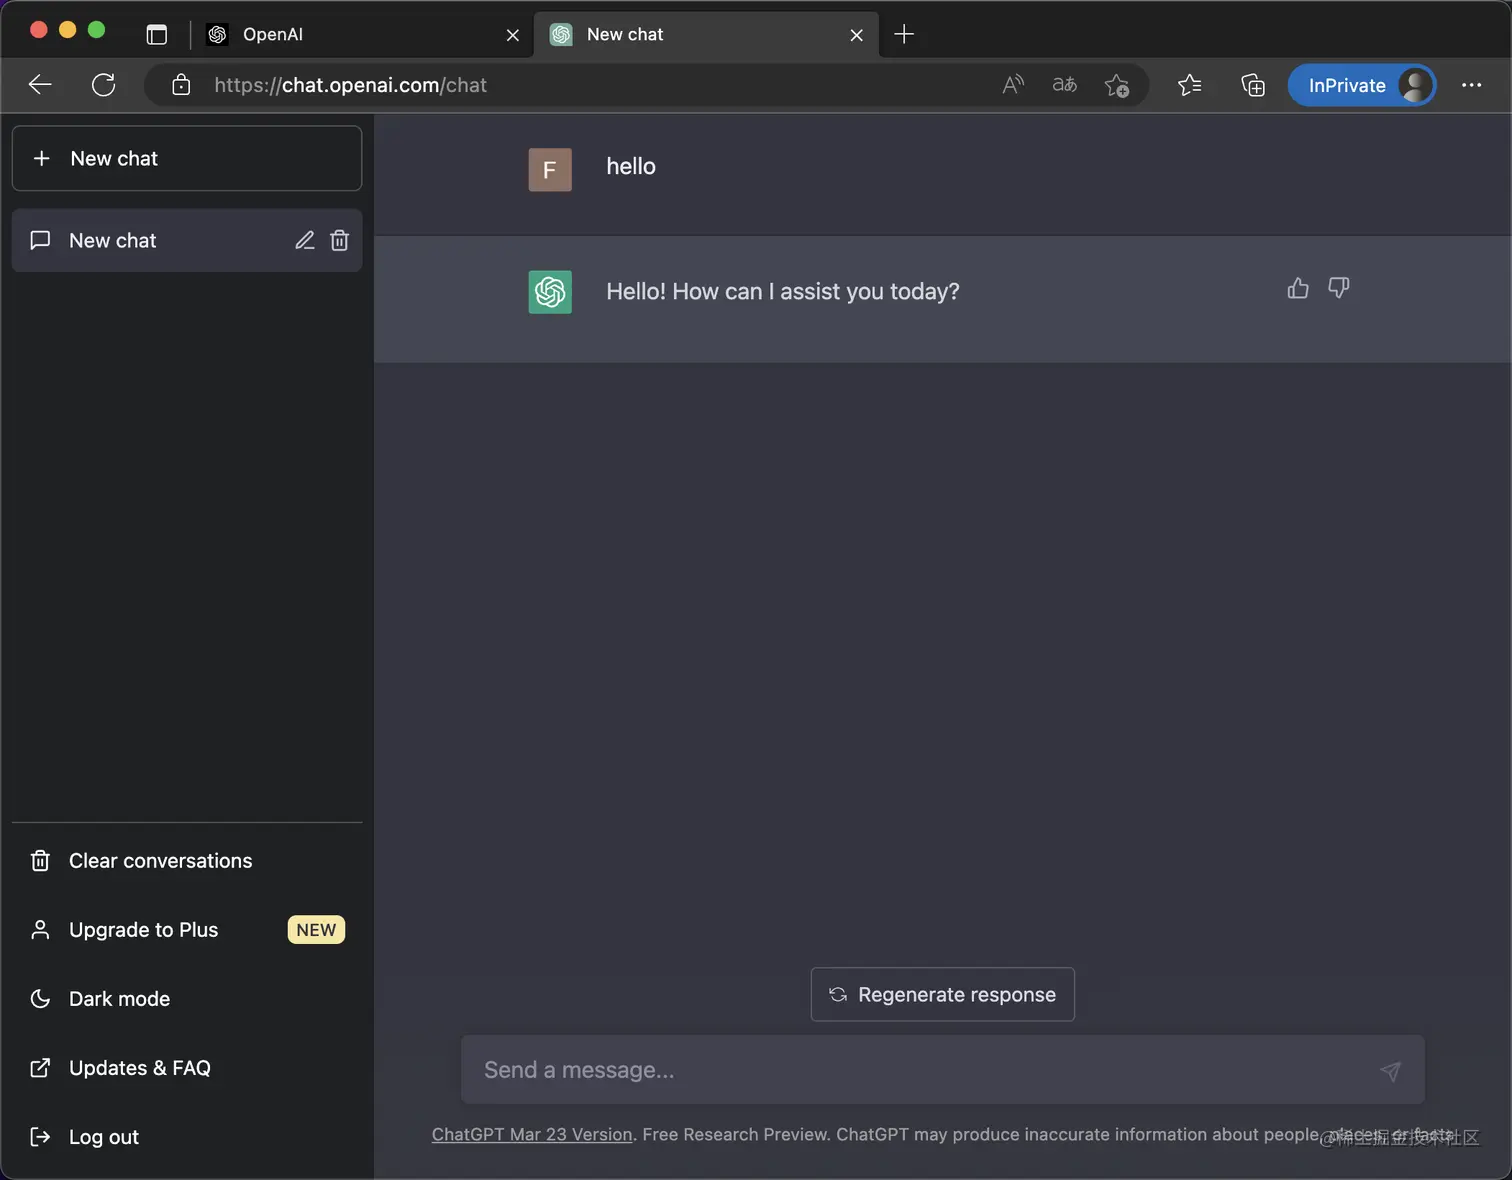The width and height of the screenshot is (1512, 1180).
Task: Select the New chat conversation item
Action: tap(187, 240)
